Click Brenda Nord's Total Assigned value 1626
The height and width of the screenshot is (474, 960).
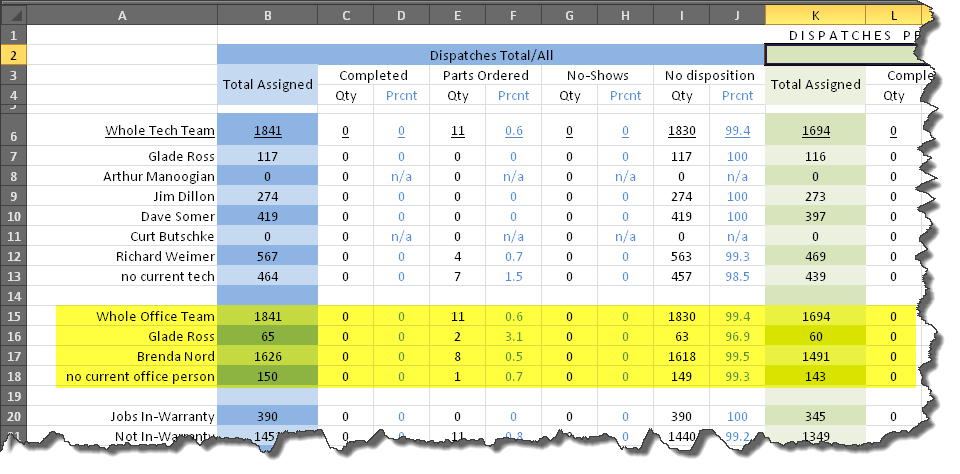point(267,356)
